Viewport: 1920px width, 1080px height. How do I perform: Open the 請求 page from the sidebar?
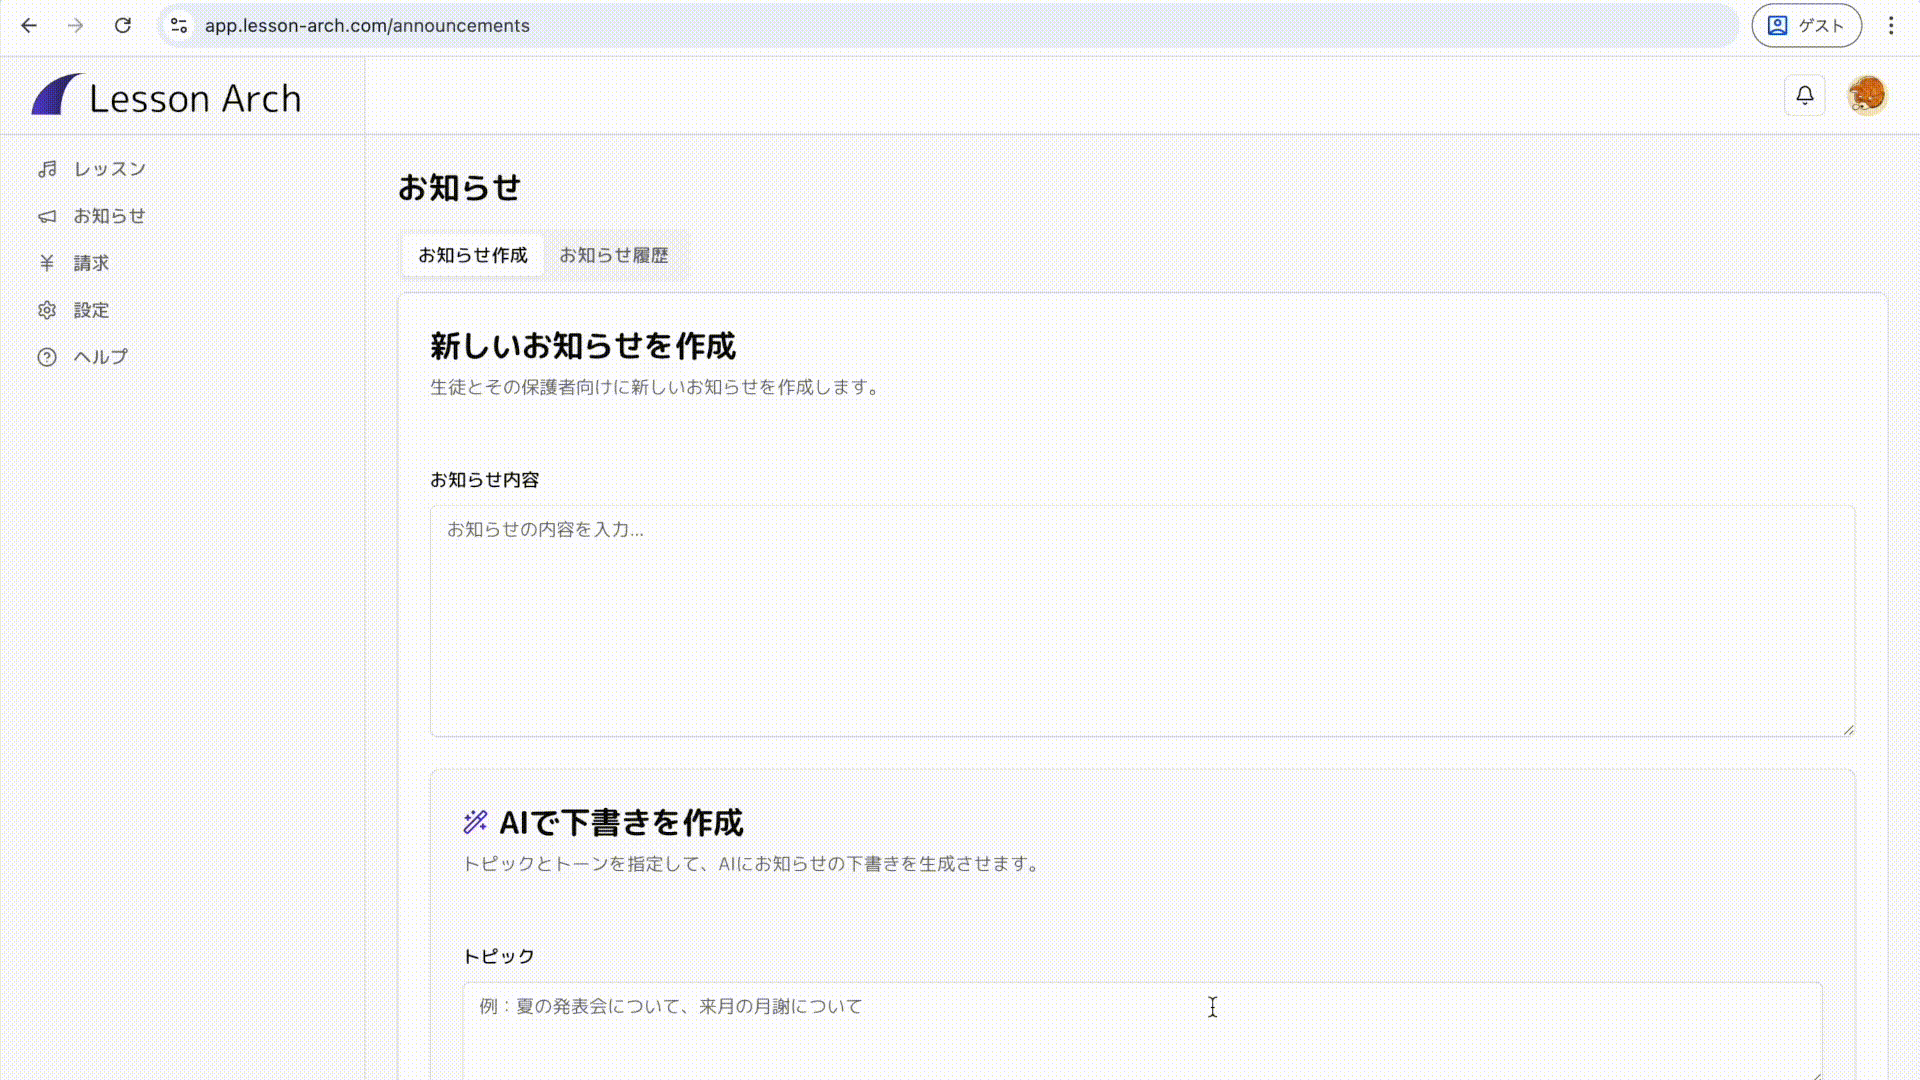pyautogui.click(x=91, y=263)
